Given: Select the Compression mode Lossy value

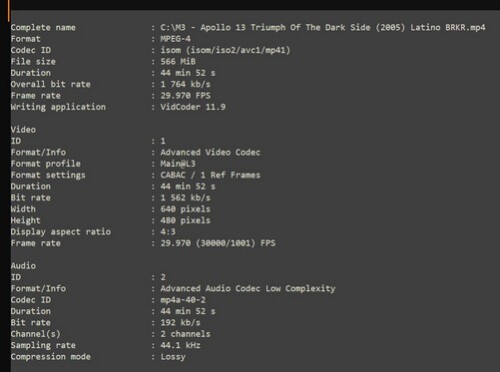Looking at the screenshot, I should pyautogui.click(x=173, y=357).
